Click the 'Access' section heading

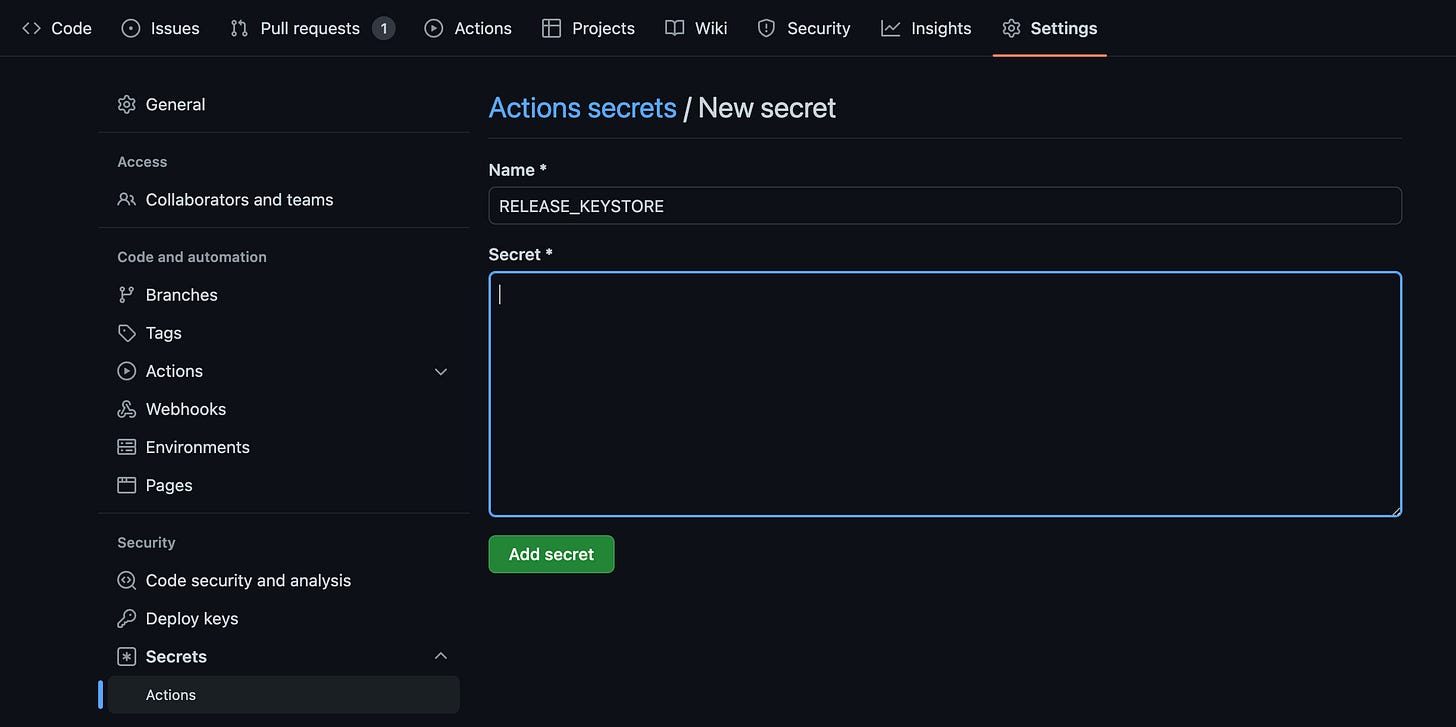tap(142, 161)
